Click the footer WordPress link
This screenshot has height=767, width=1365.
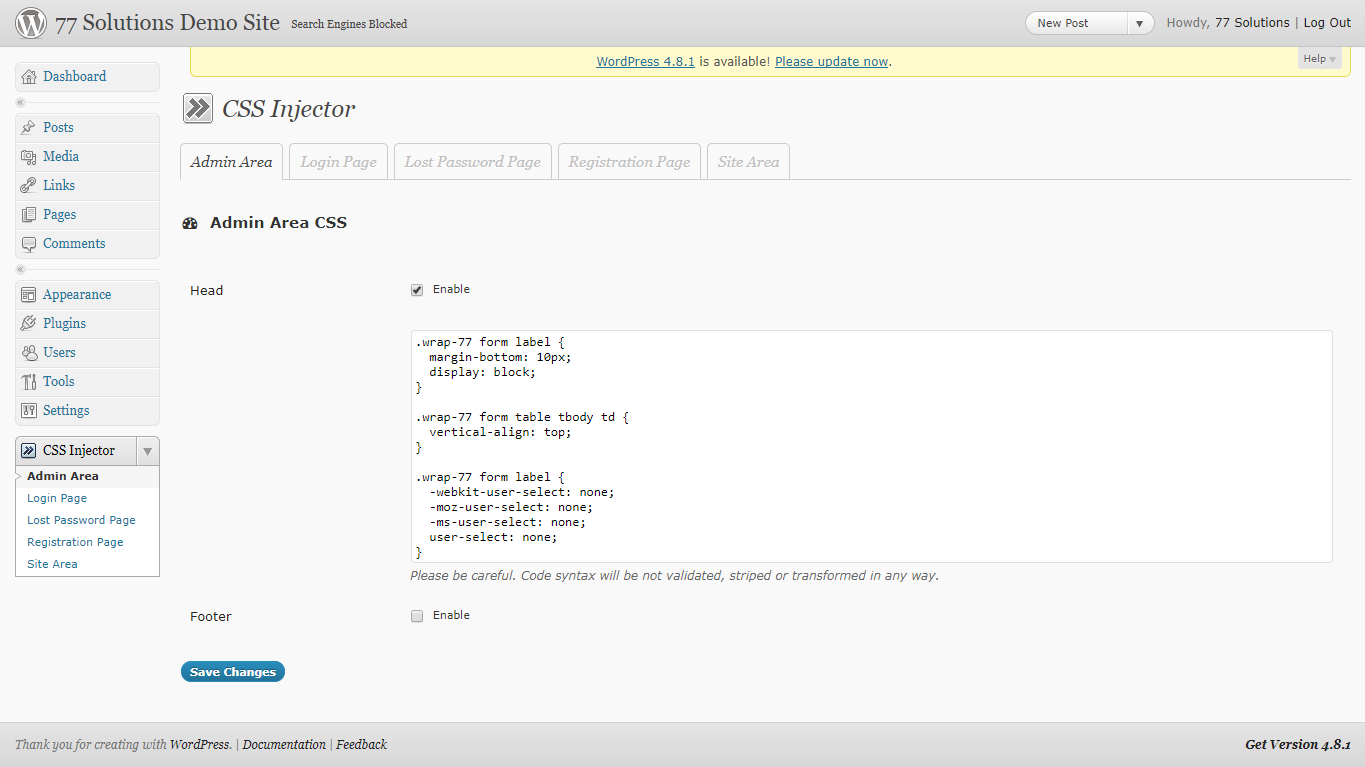coord(200,745)
